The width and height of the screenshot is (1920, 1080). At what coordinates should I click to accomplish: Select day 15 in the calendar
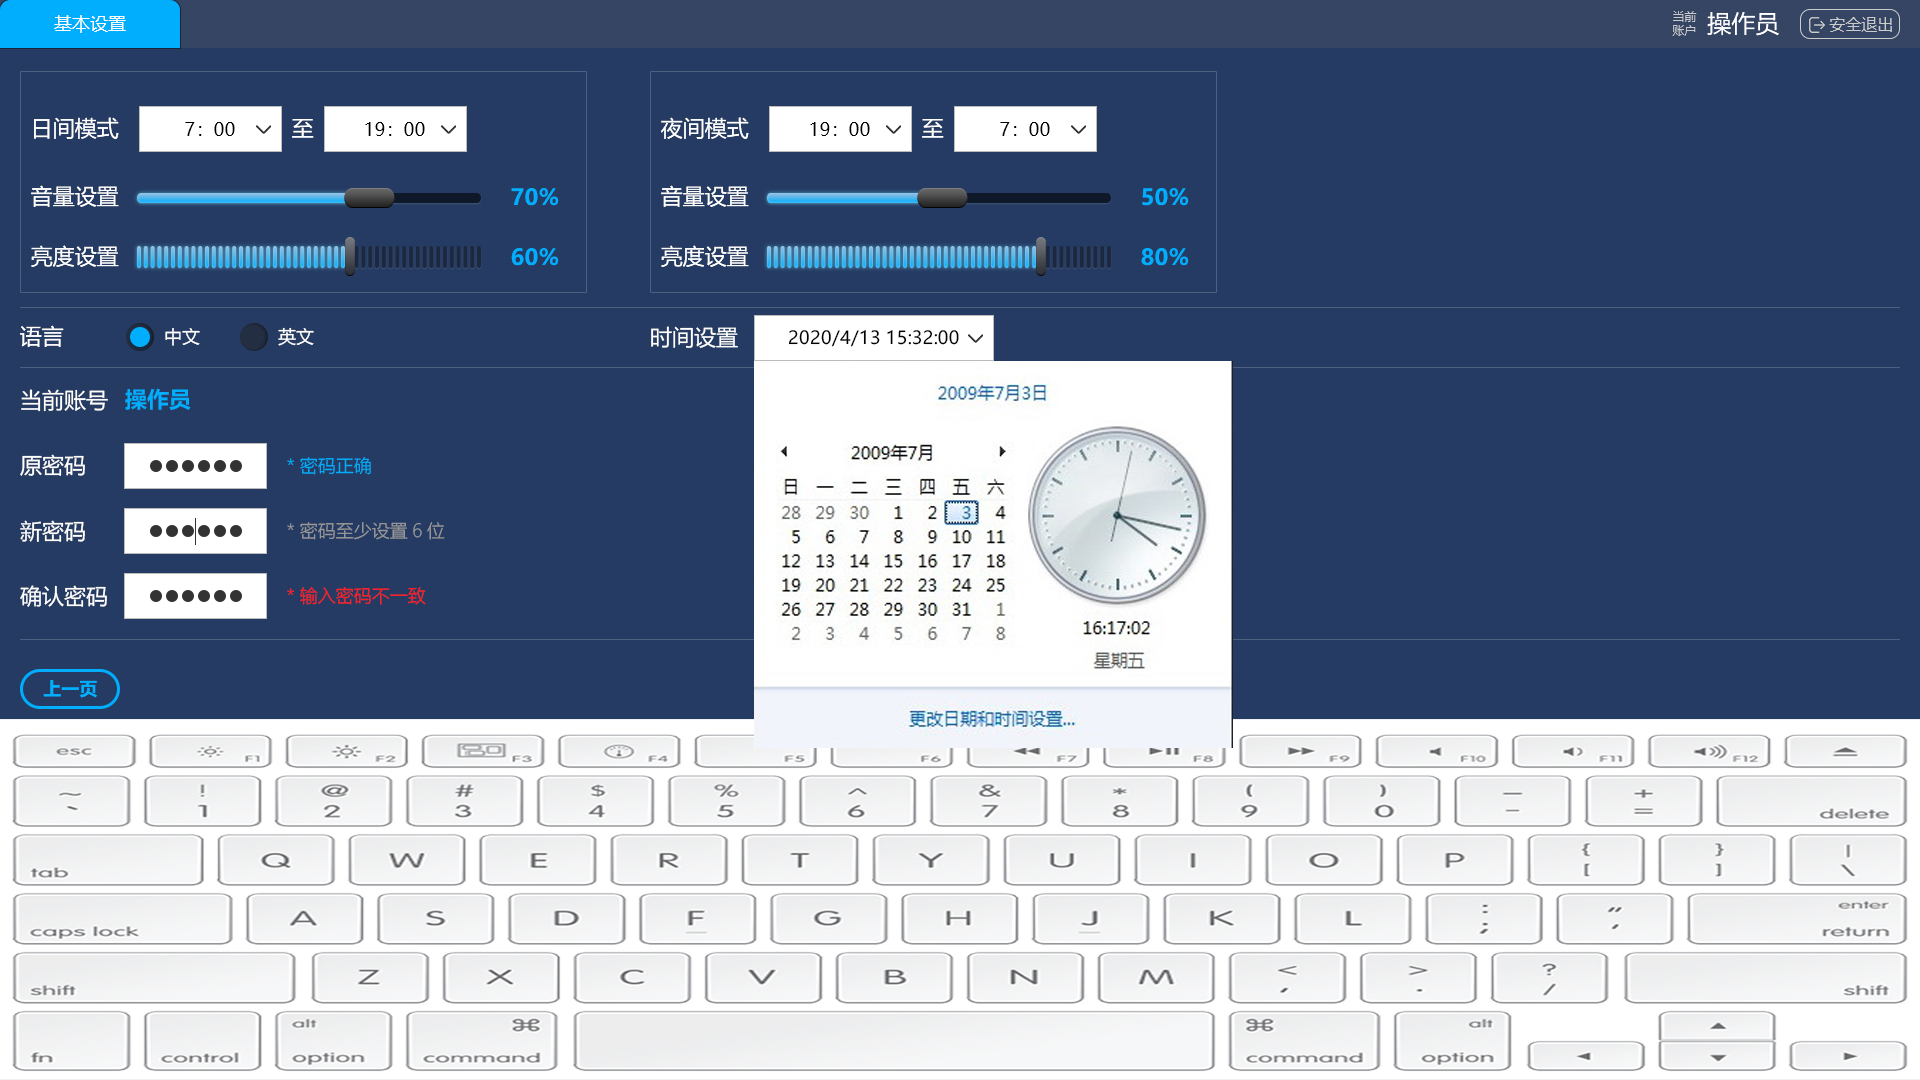click(x=893, y=561)
